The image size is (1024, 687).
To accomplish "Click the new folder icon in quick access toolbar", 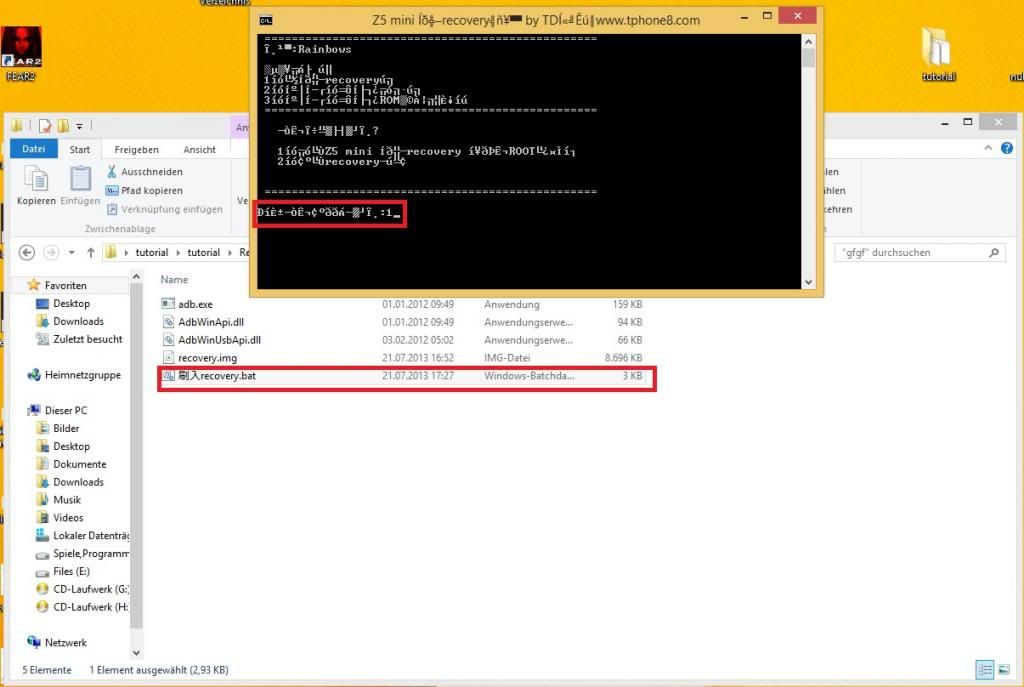I will tap(63, 125).
